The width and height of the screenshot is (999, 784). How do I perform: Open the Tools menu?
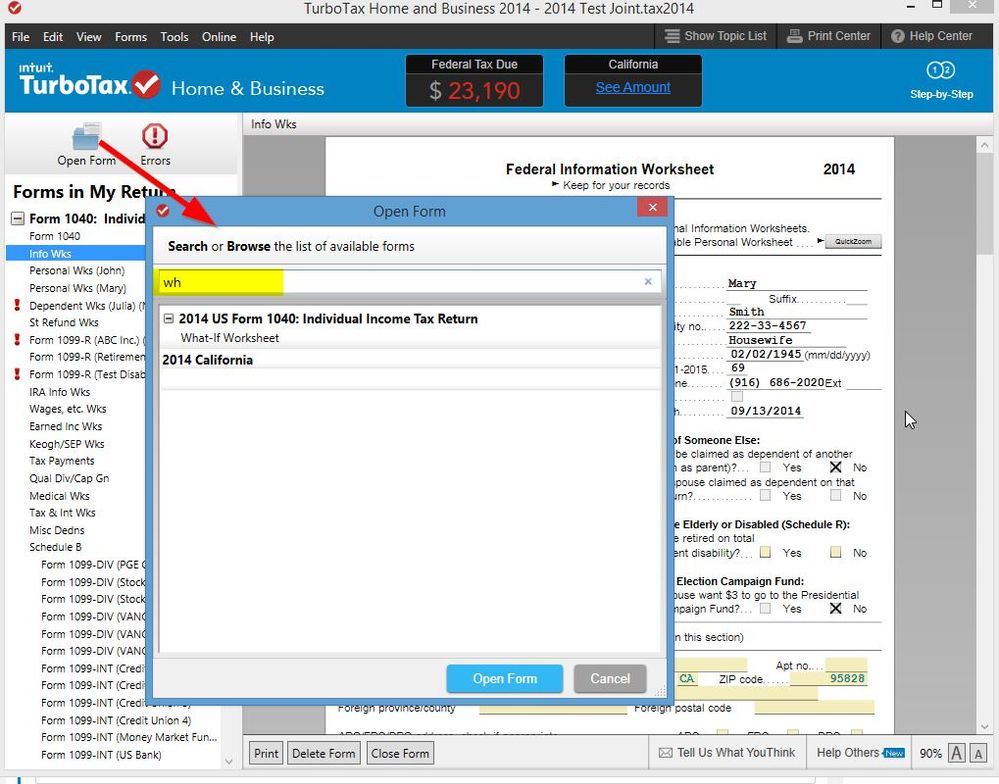(x=174, y=37)
